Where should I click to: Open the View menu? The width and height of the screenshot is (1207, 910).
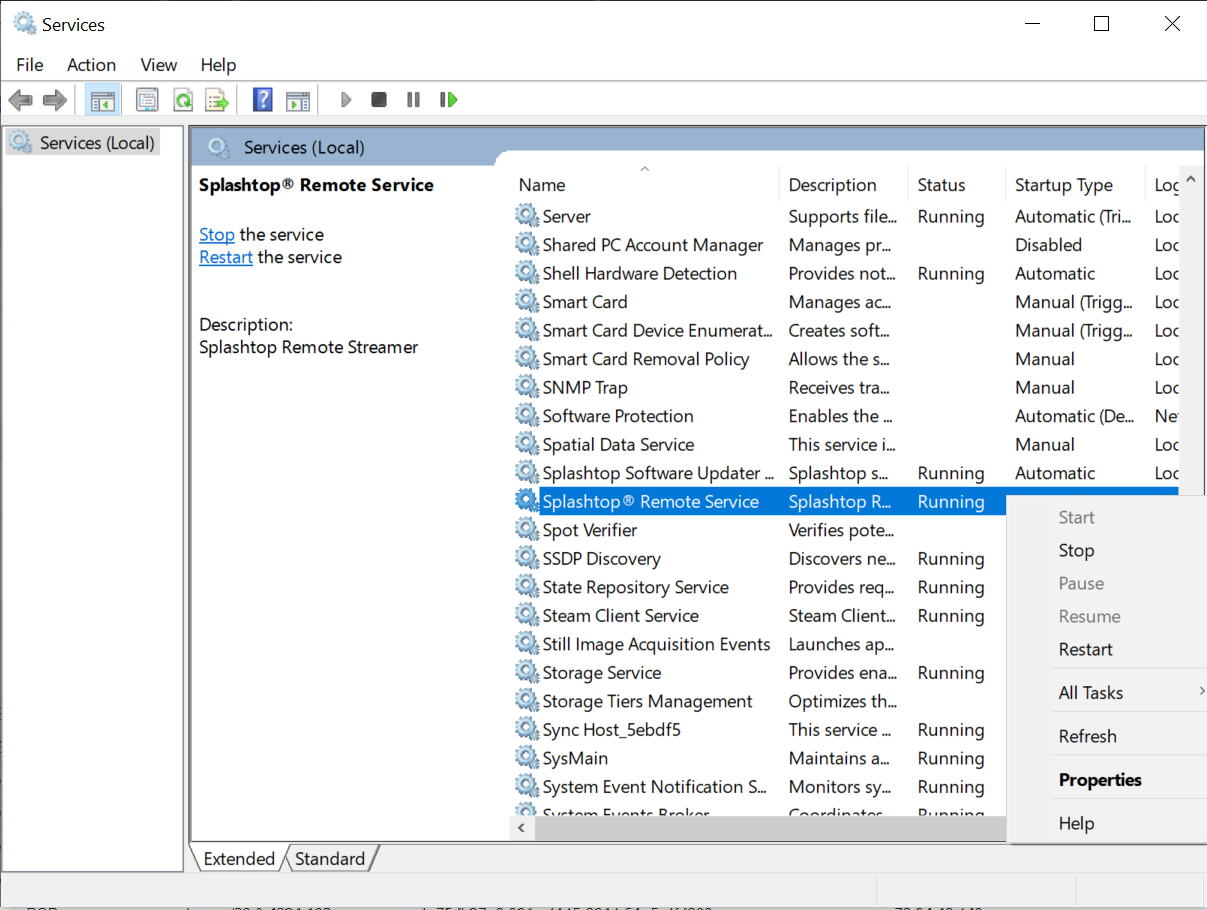tap(158, 65)
